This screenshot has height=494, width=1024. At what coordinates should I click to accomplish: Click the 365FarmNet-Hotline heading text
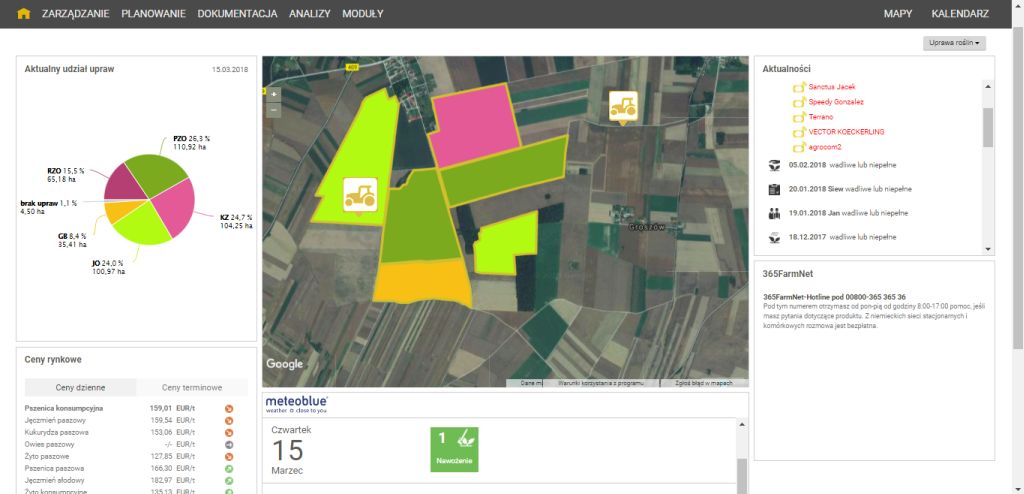point(834,297)
